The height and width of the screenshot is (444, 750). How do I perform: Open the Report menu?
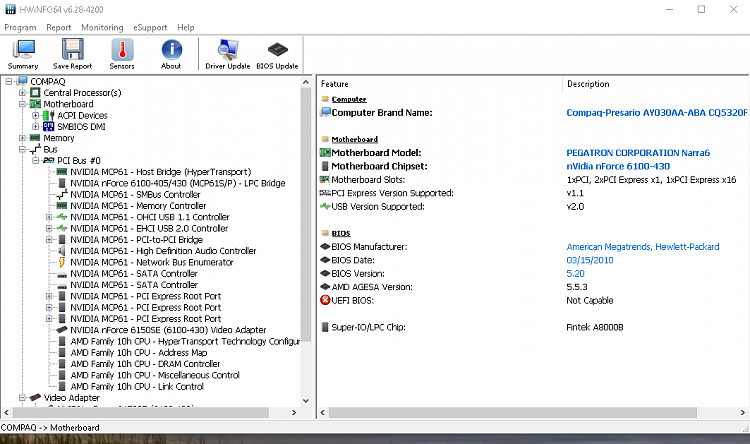(x=58, y=27)
